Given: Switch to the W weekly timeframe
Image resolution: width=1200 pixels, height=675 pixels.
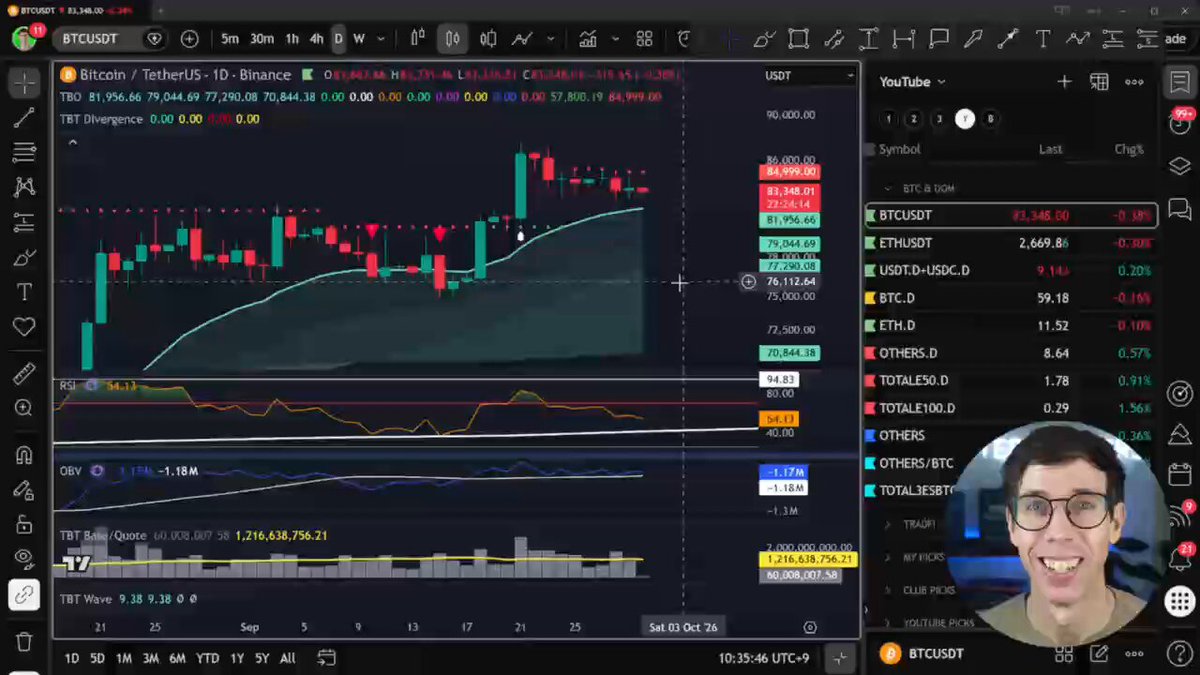Looking at the screenshot, I should (x=358, y=39).
